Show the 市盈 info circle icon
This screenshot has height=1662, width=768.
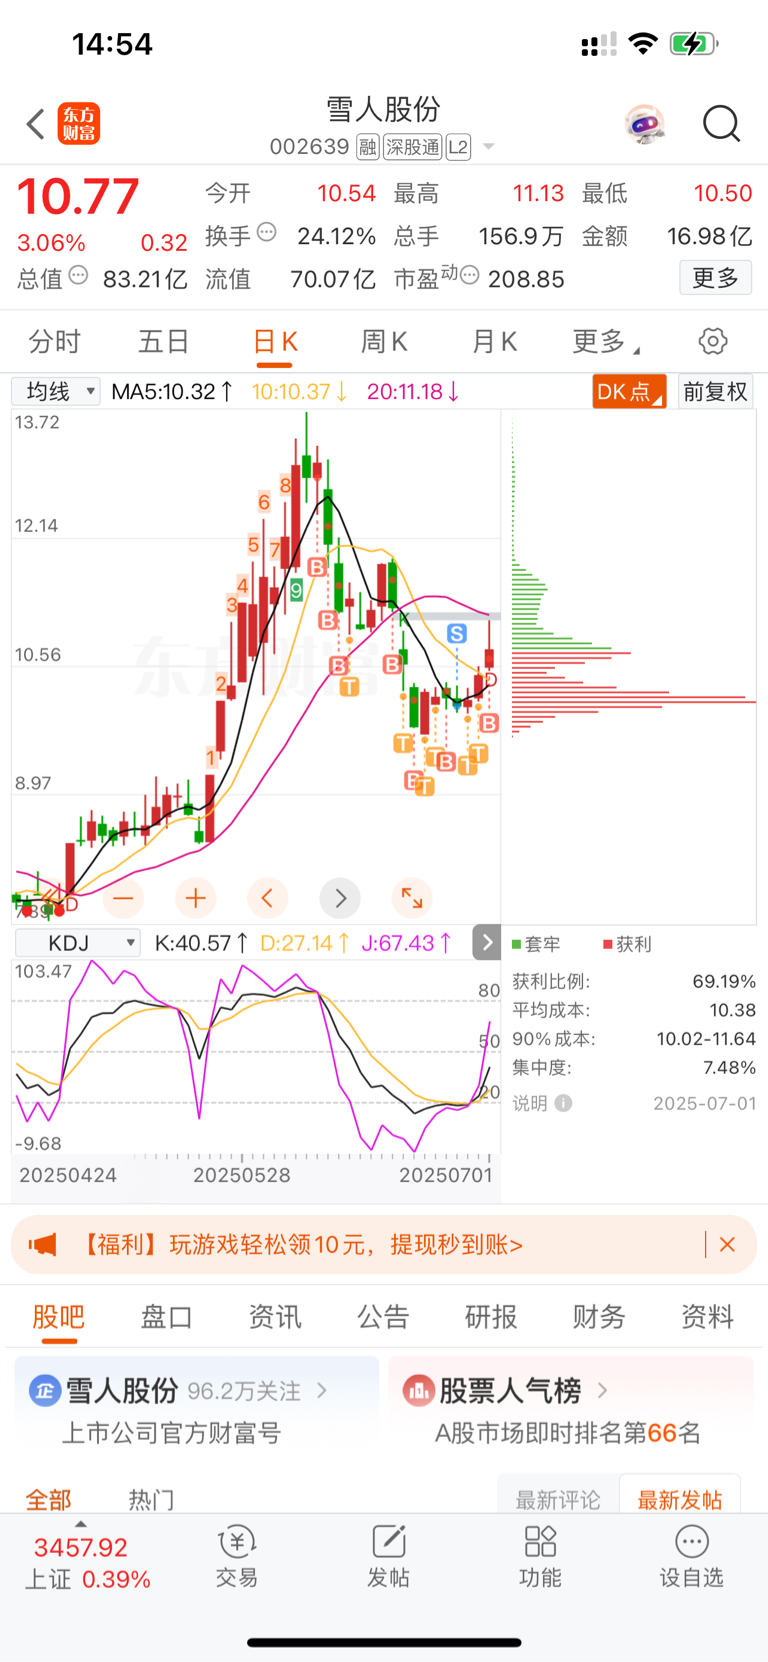(x=469, y=275)
